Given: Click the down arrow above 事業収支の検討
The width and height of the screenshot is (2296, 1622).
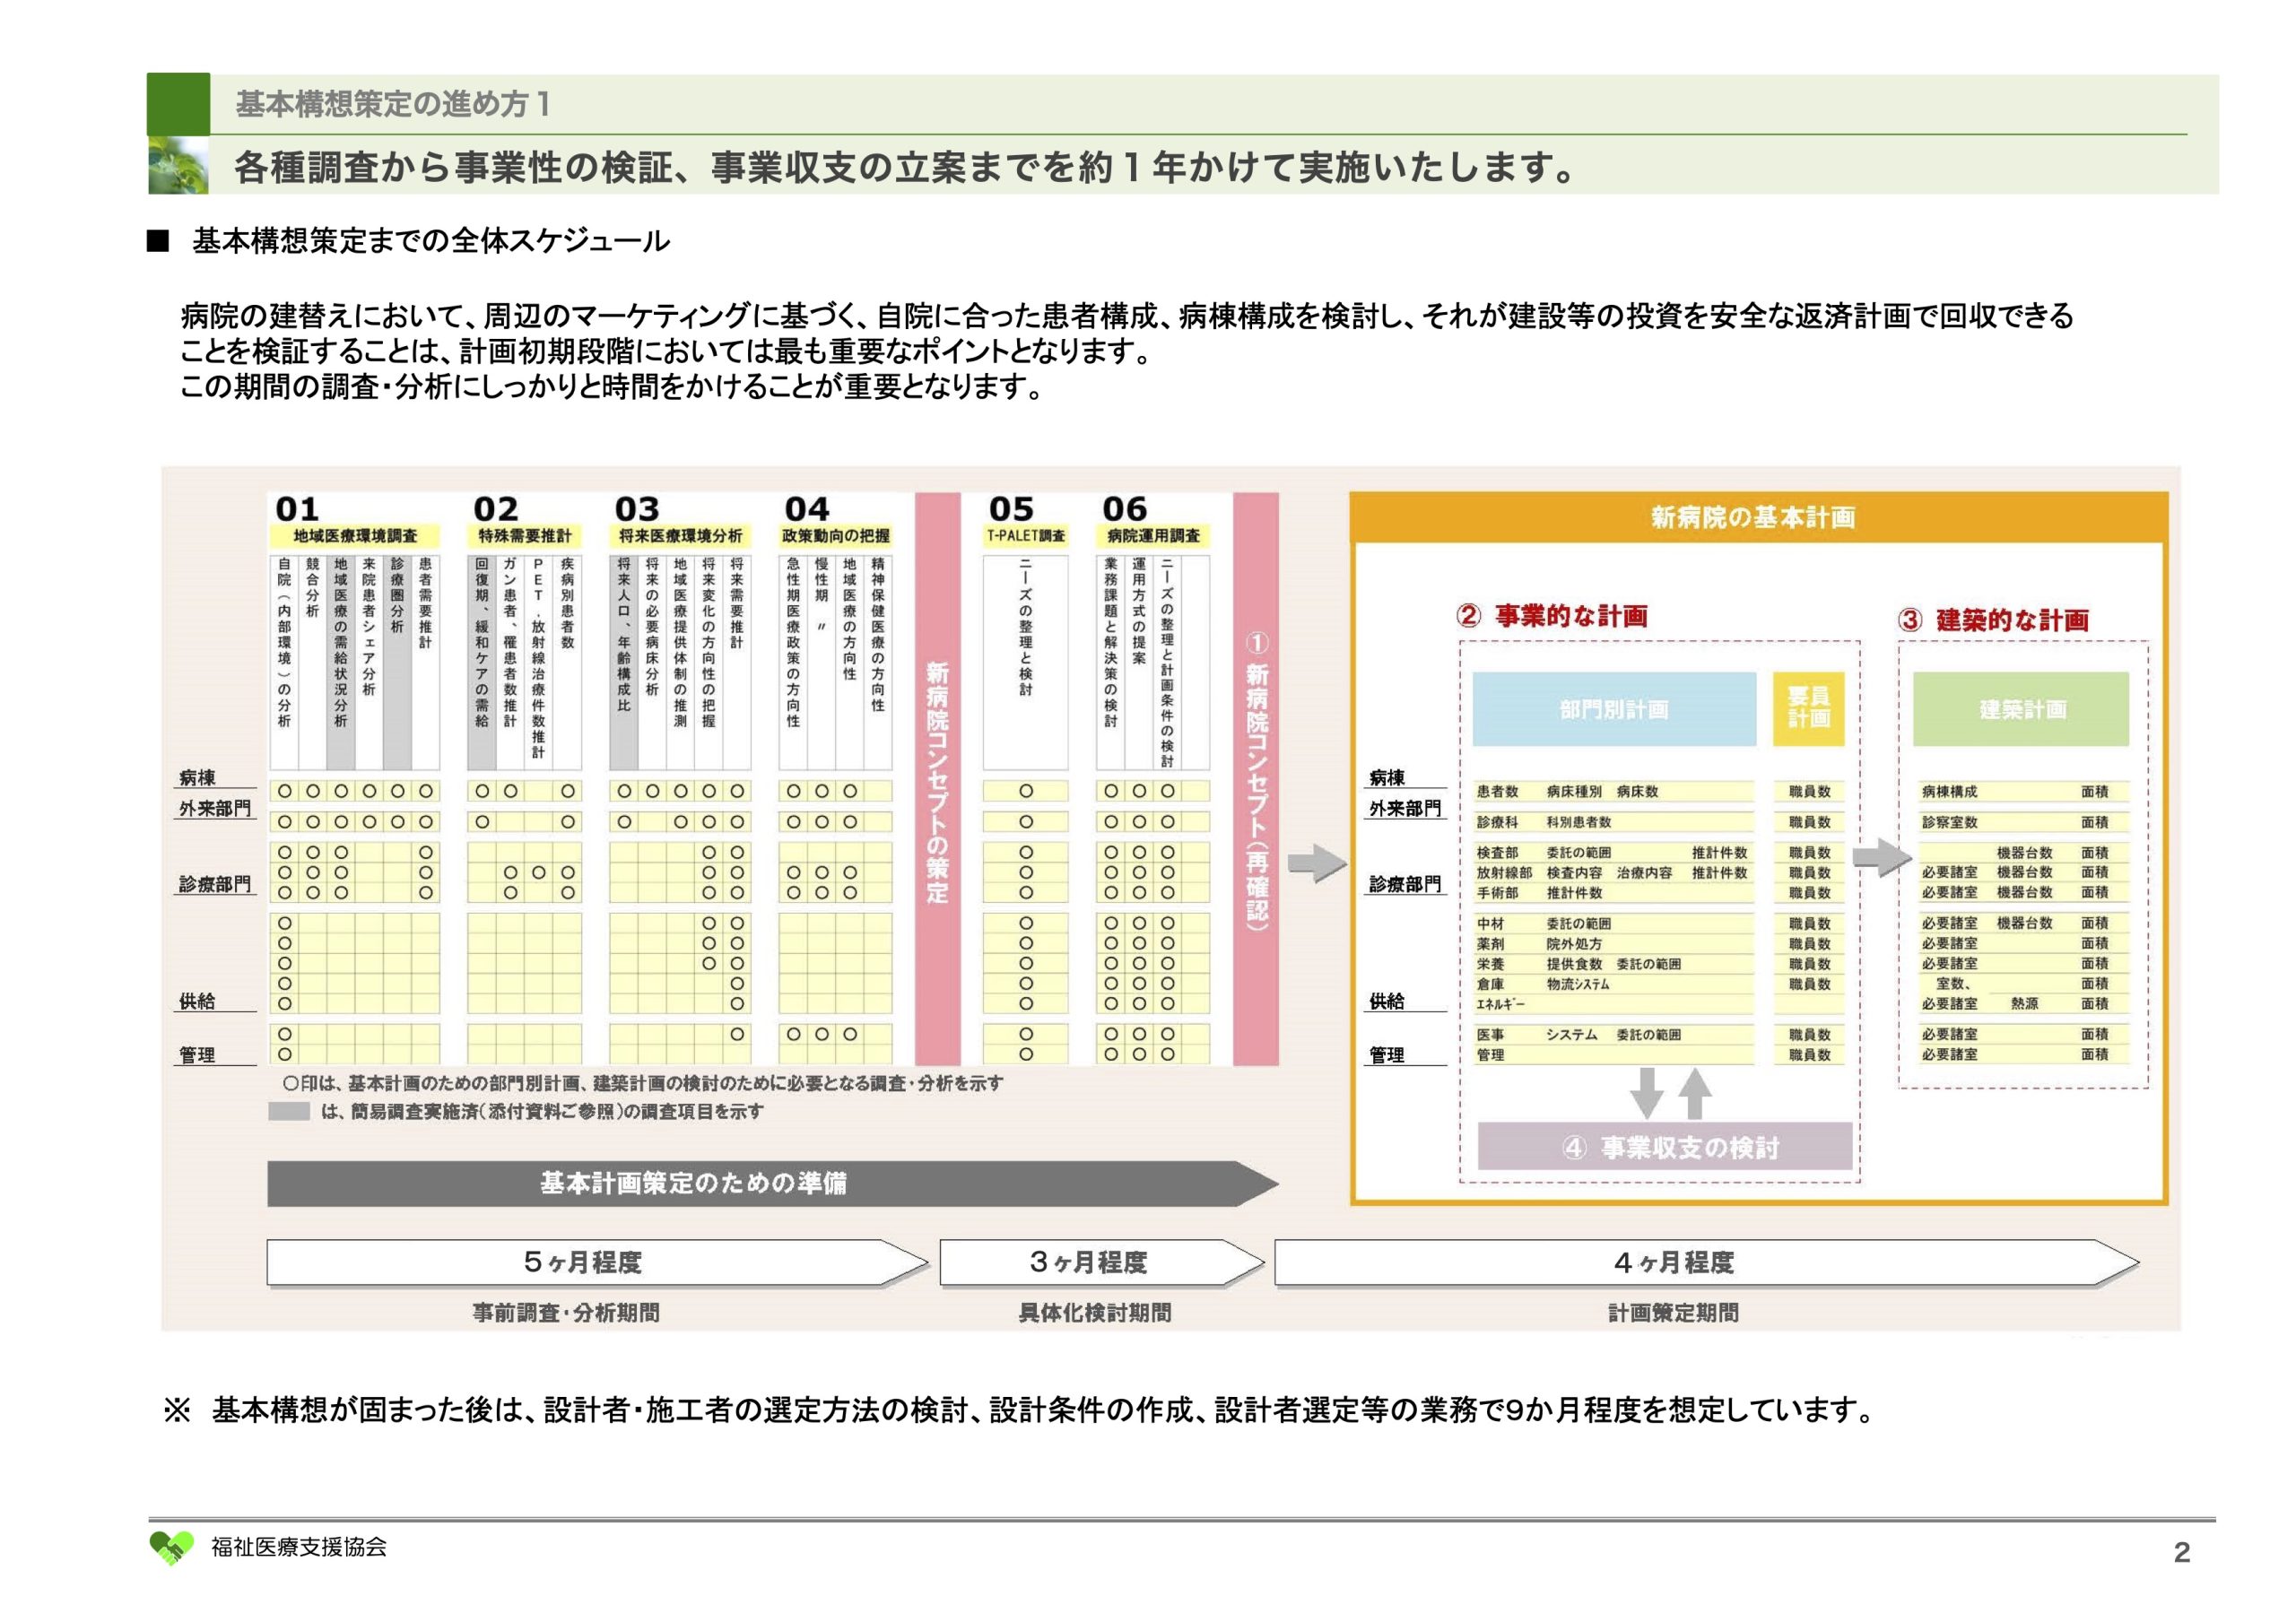Looking at the screenshot, I should tap(1646, 1093).
